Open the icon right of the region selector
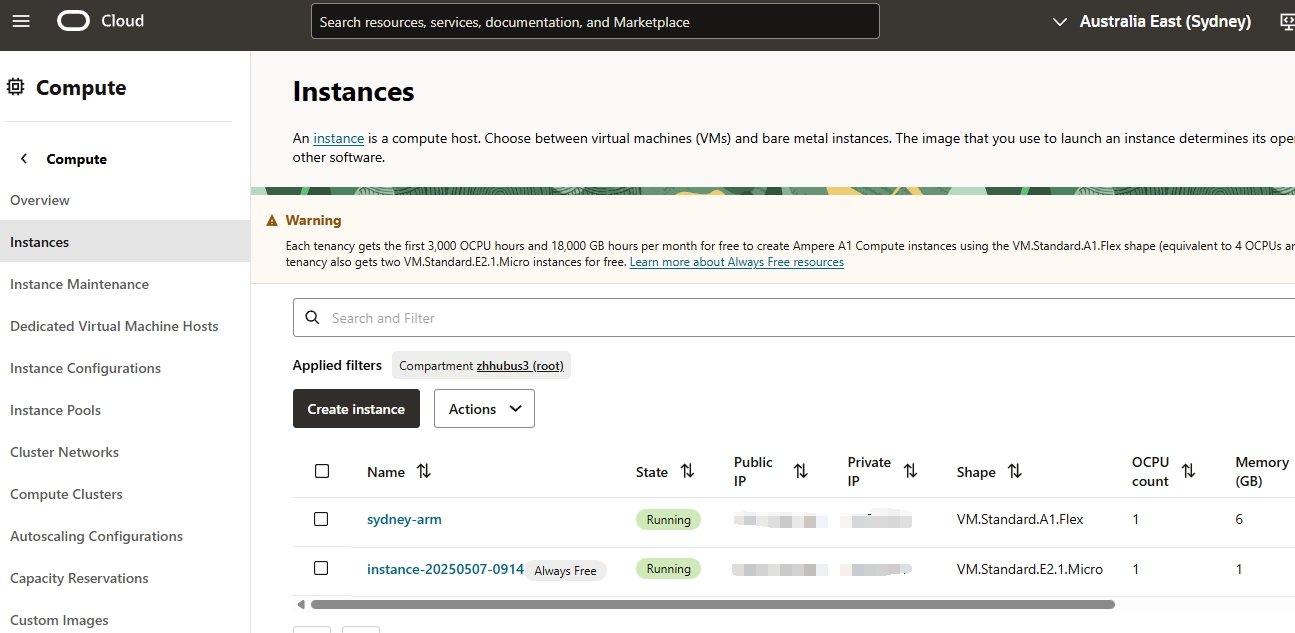The width and height of the screenshot is (1295, 633). pyautogui.click(x=1288, y=21)
